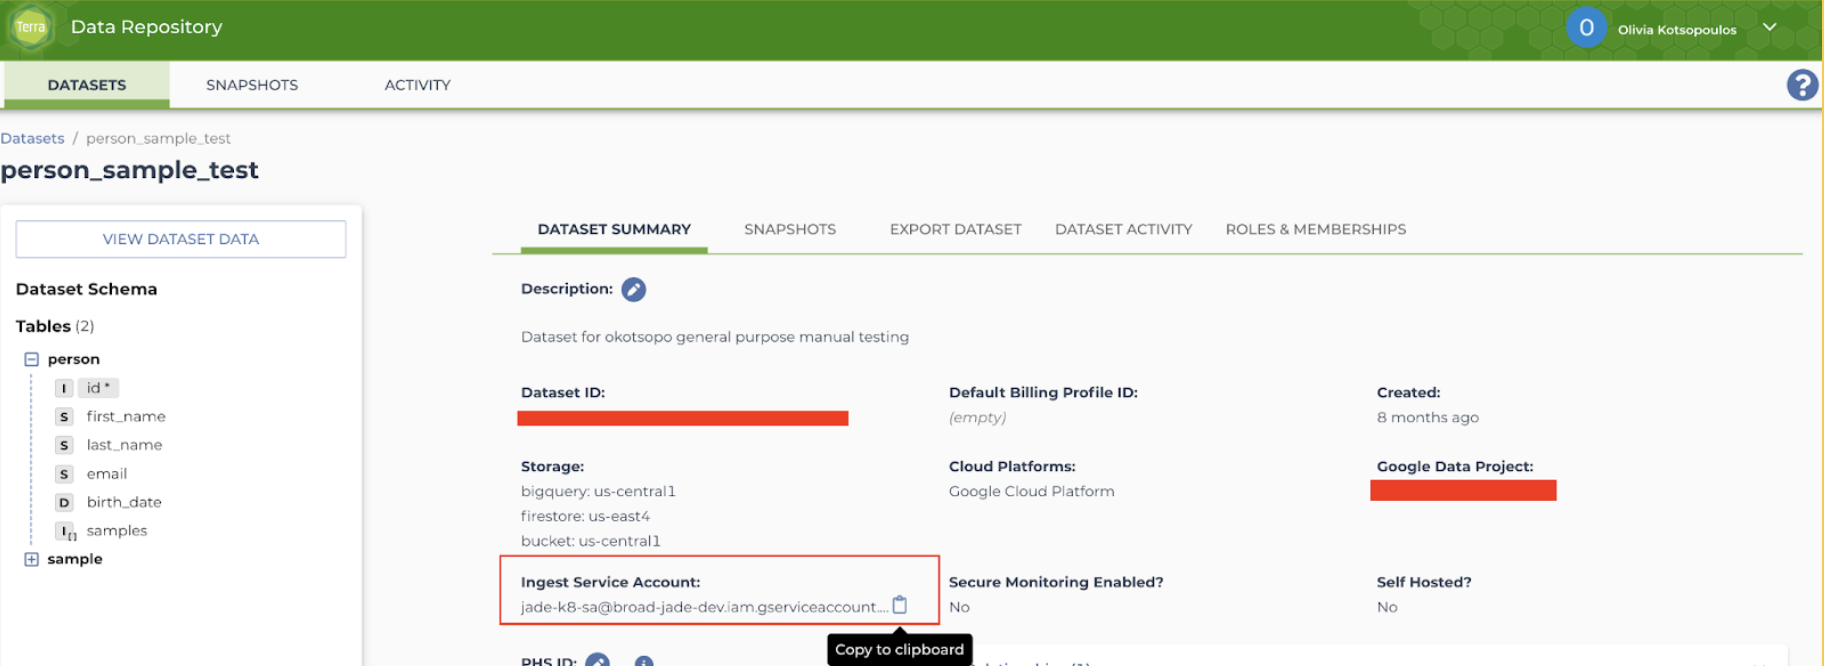
Task: Select the samples column
Action: pyautogui.click(x=117, y=531)
